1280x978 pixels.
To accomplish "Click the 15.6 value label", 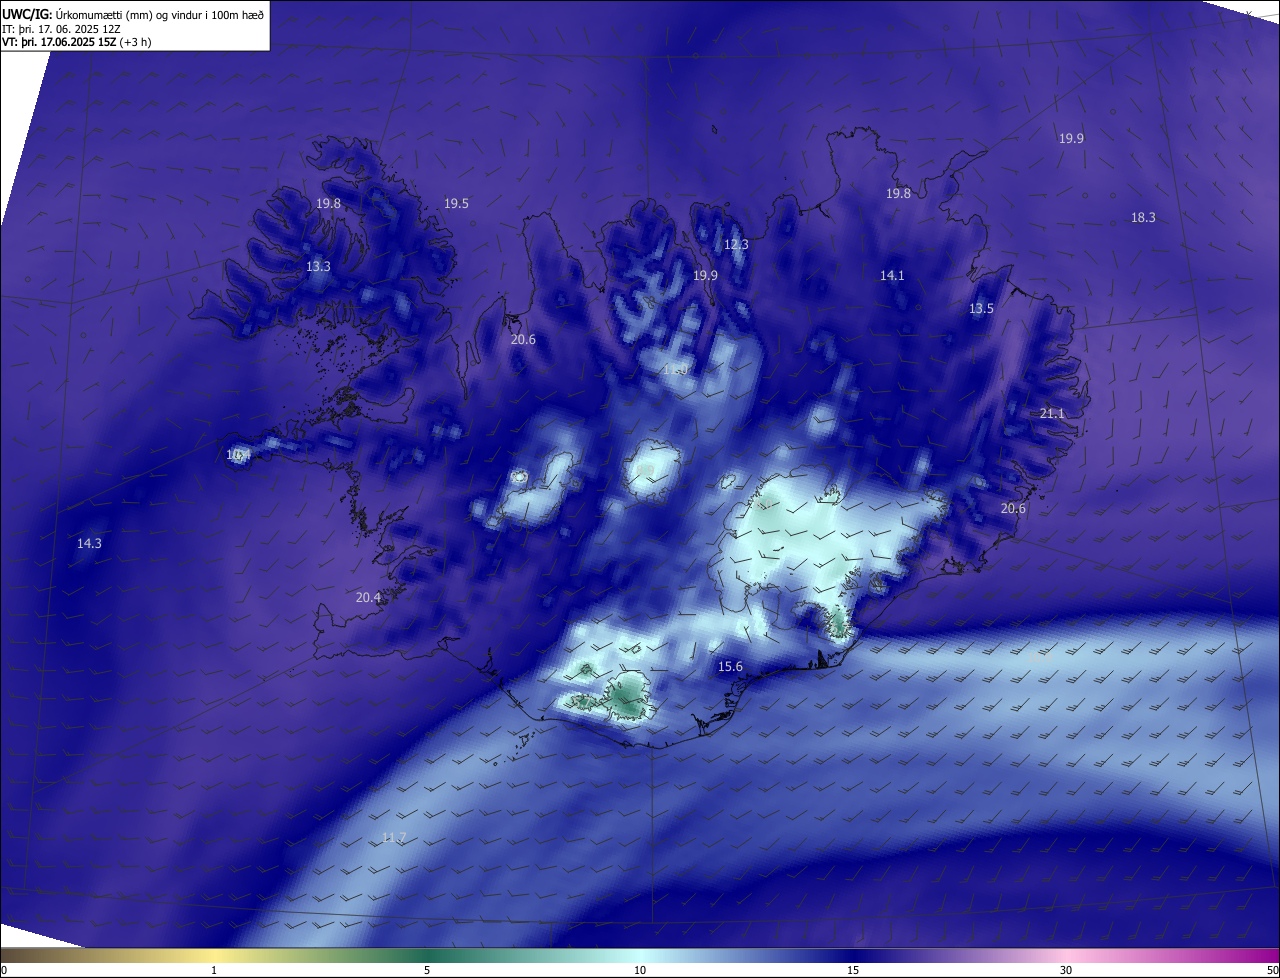I will 730,667.
